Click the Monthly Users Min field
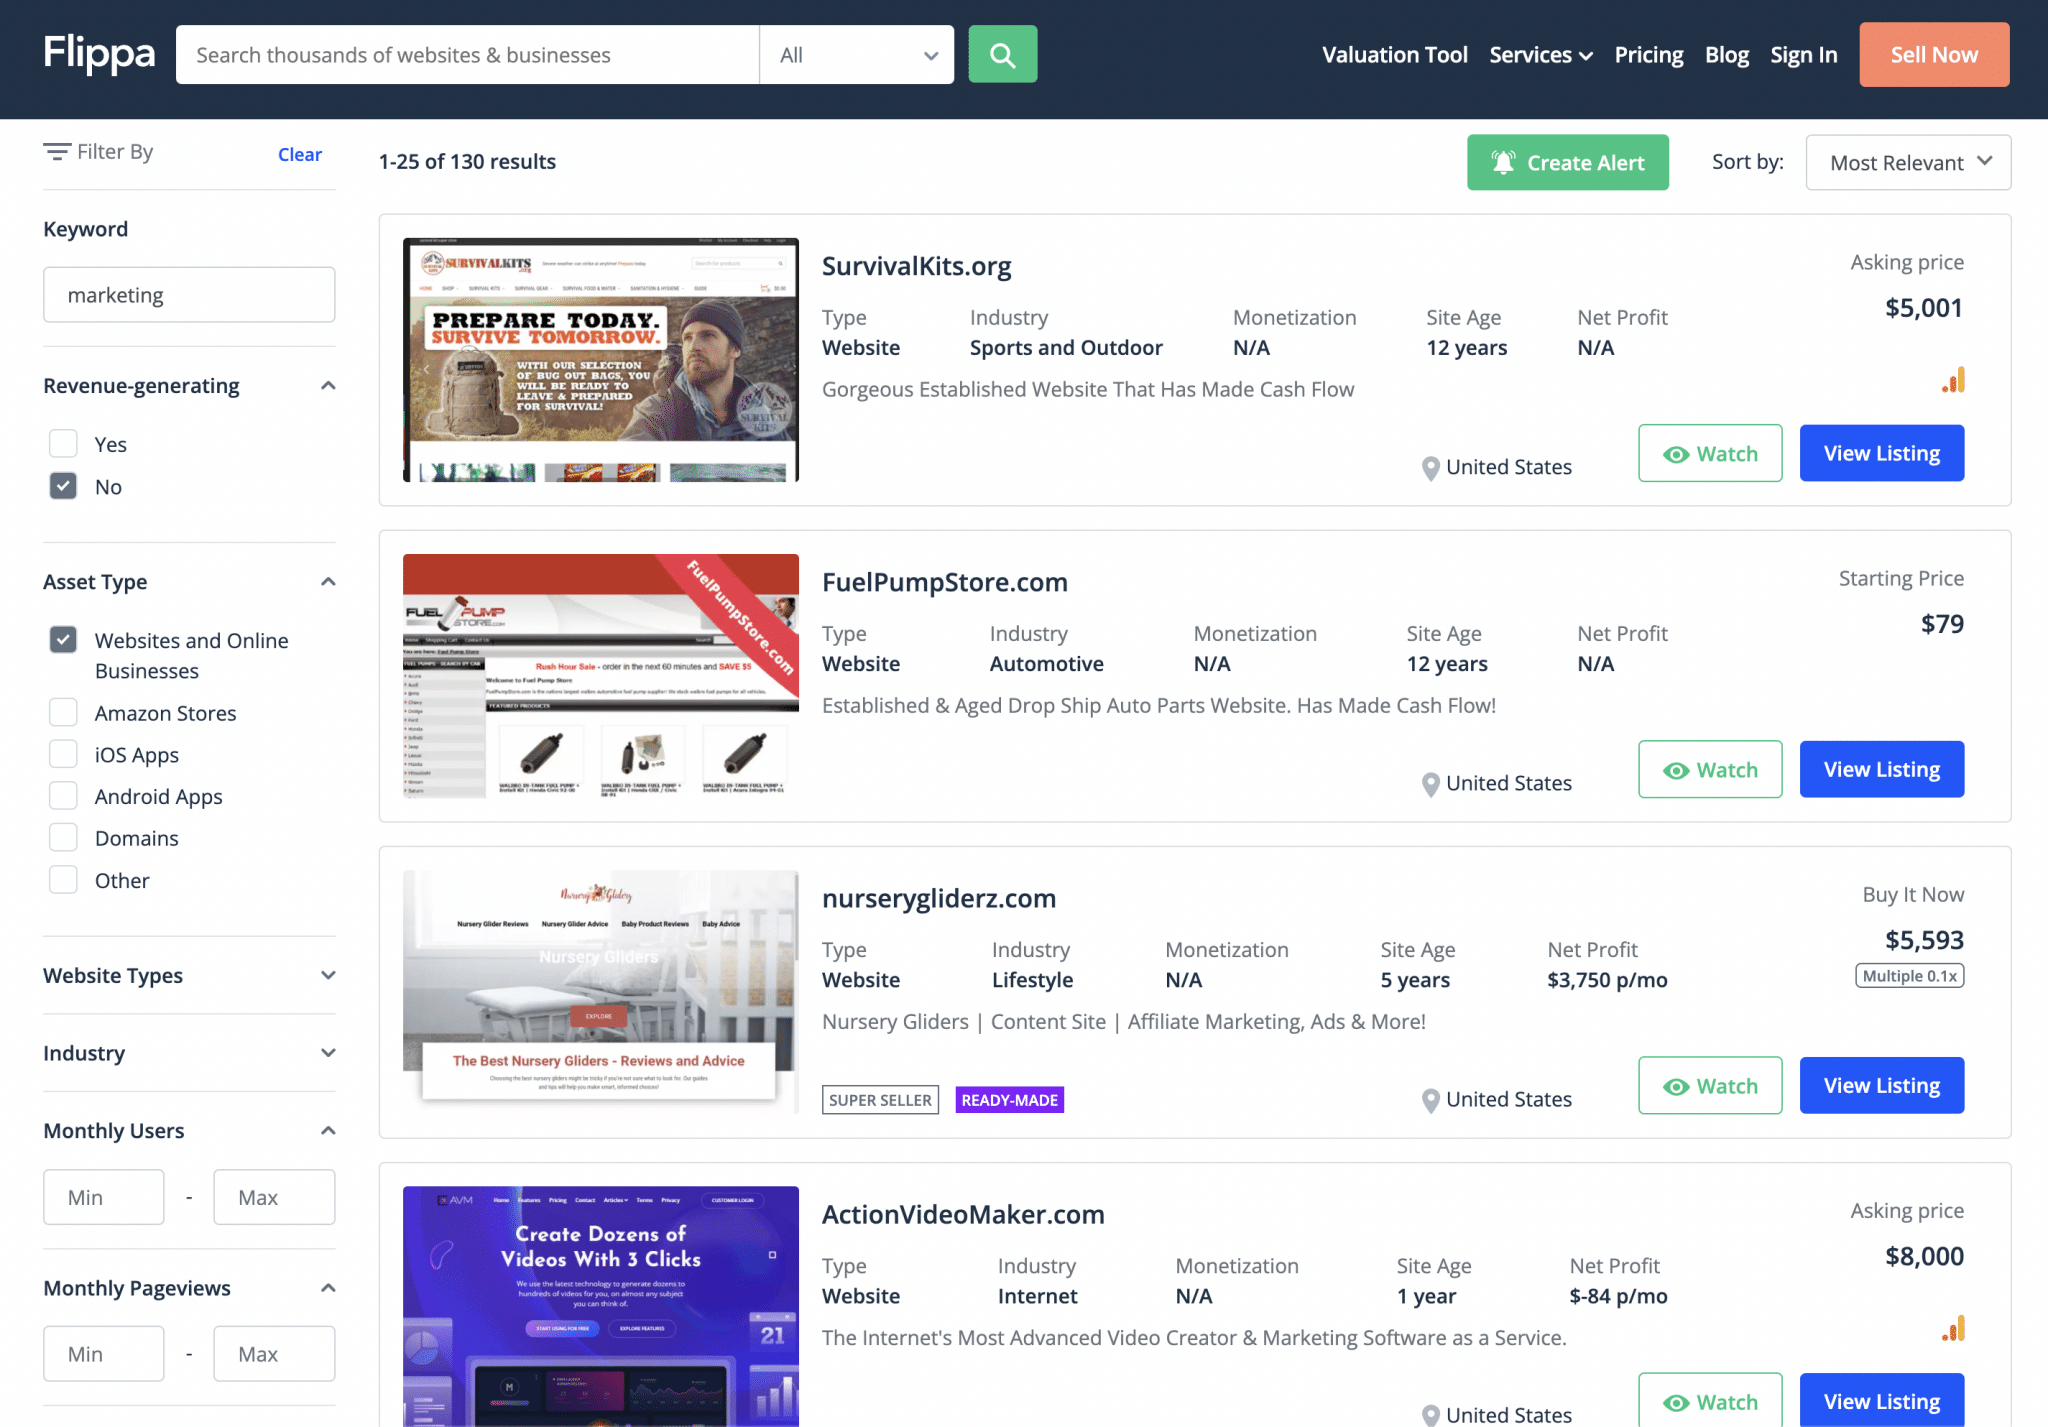This screenshot has width=2048, height=1427. (x=104, y=1197)
